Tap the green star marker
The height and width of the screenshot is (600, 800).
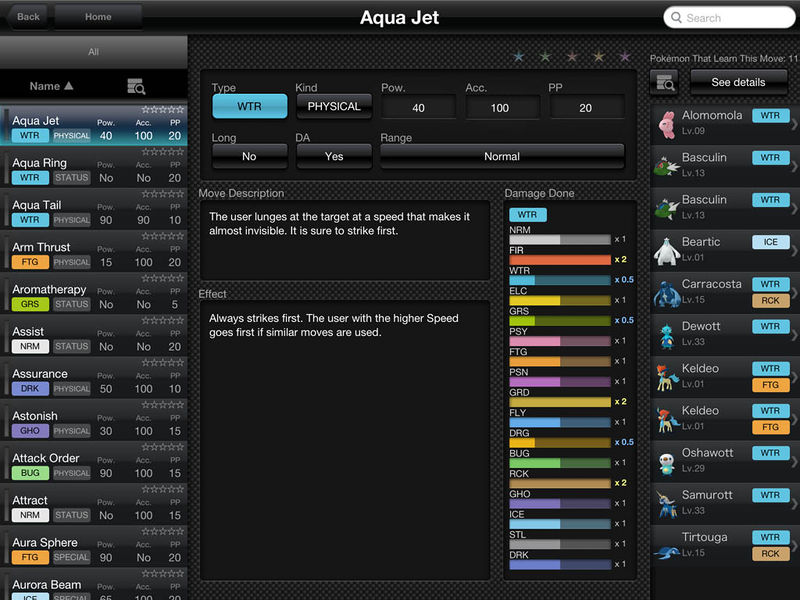tap(545, 57)
